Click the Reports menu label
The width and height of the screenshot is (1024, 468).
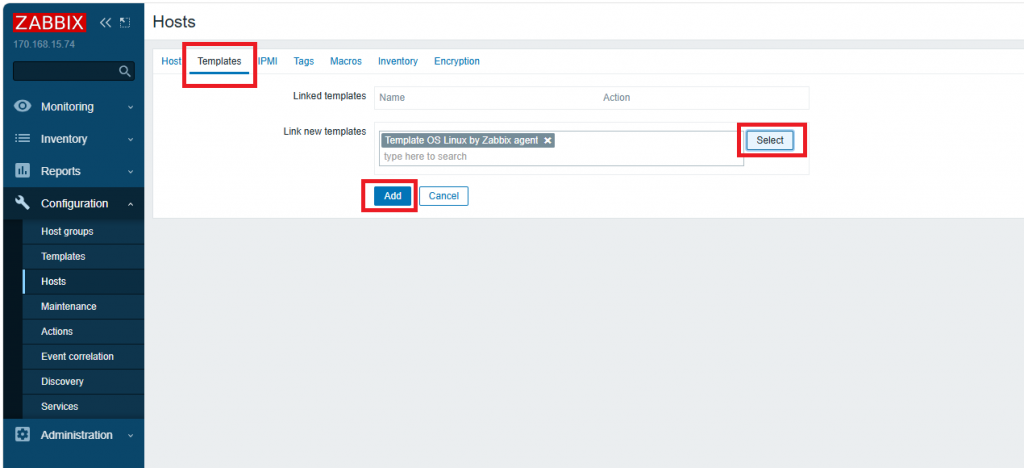pyautogui.click(x=61, y=171)
